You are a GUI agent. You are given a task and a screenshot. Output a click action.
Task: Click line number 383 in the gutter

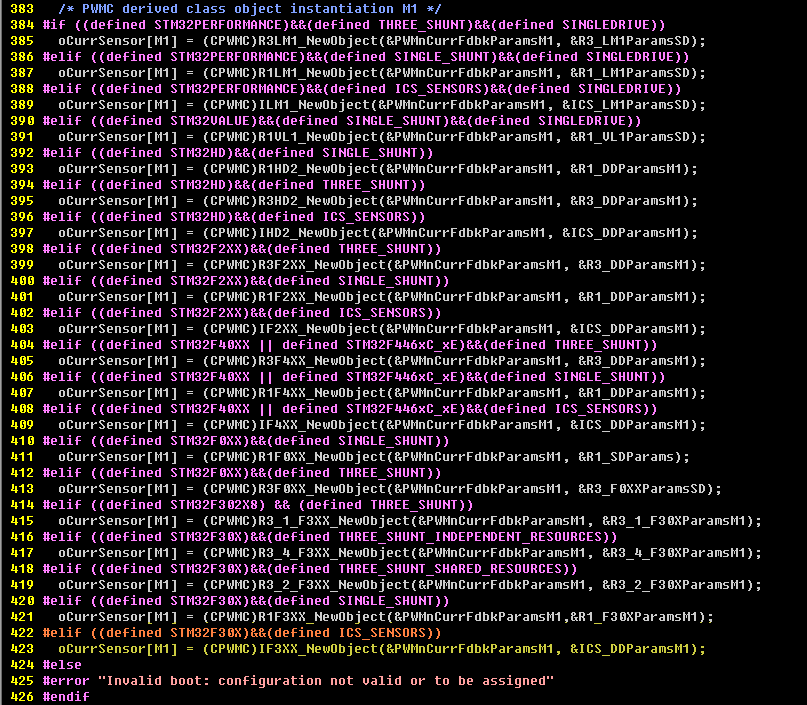coord(22,9)
